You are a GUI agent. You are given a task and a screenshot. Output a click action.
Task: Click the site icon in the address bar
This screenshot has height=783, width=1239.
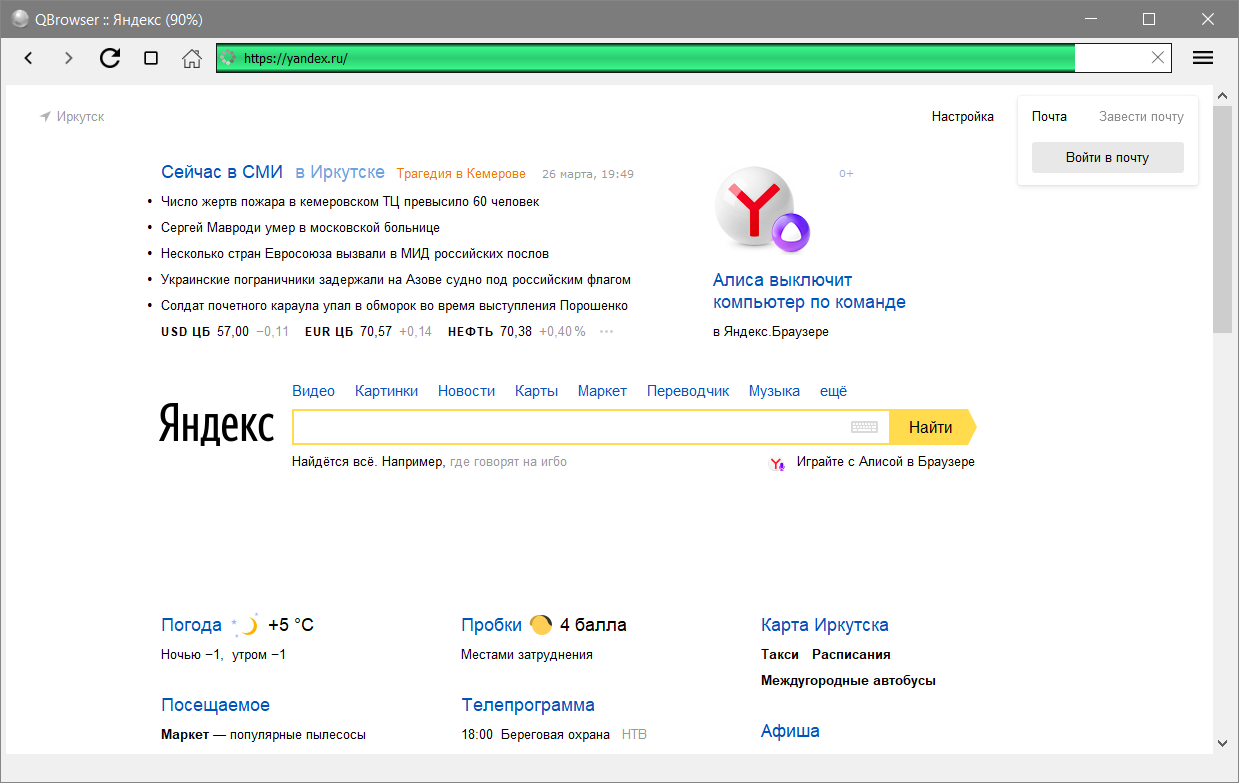(228, 58)
